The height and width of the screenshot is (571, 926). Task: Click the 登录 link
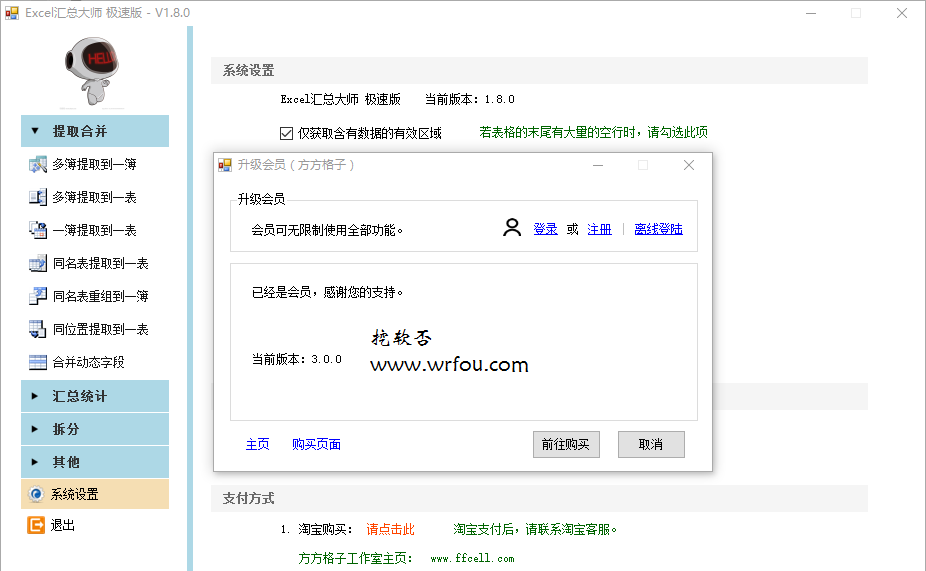(545, 229)
